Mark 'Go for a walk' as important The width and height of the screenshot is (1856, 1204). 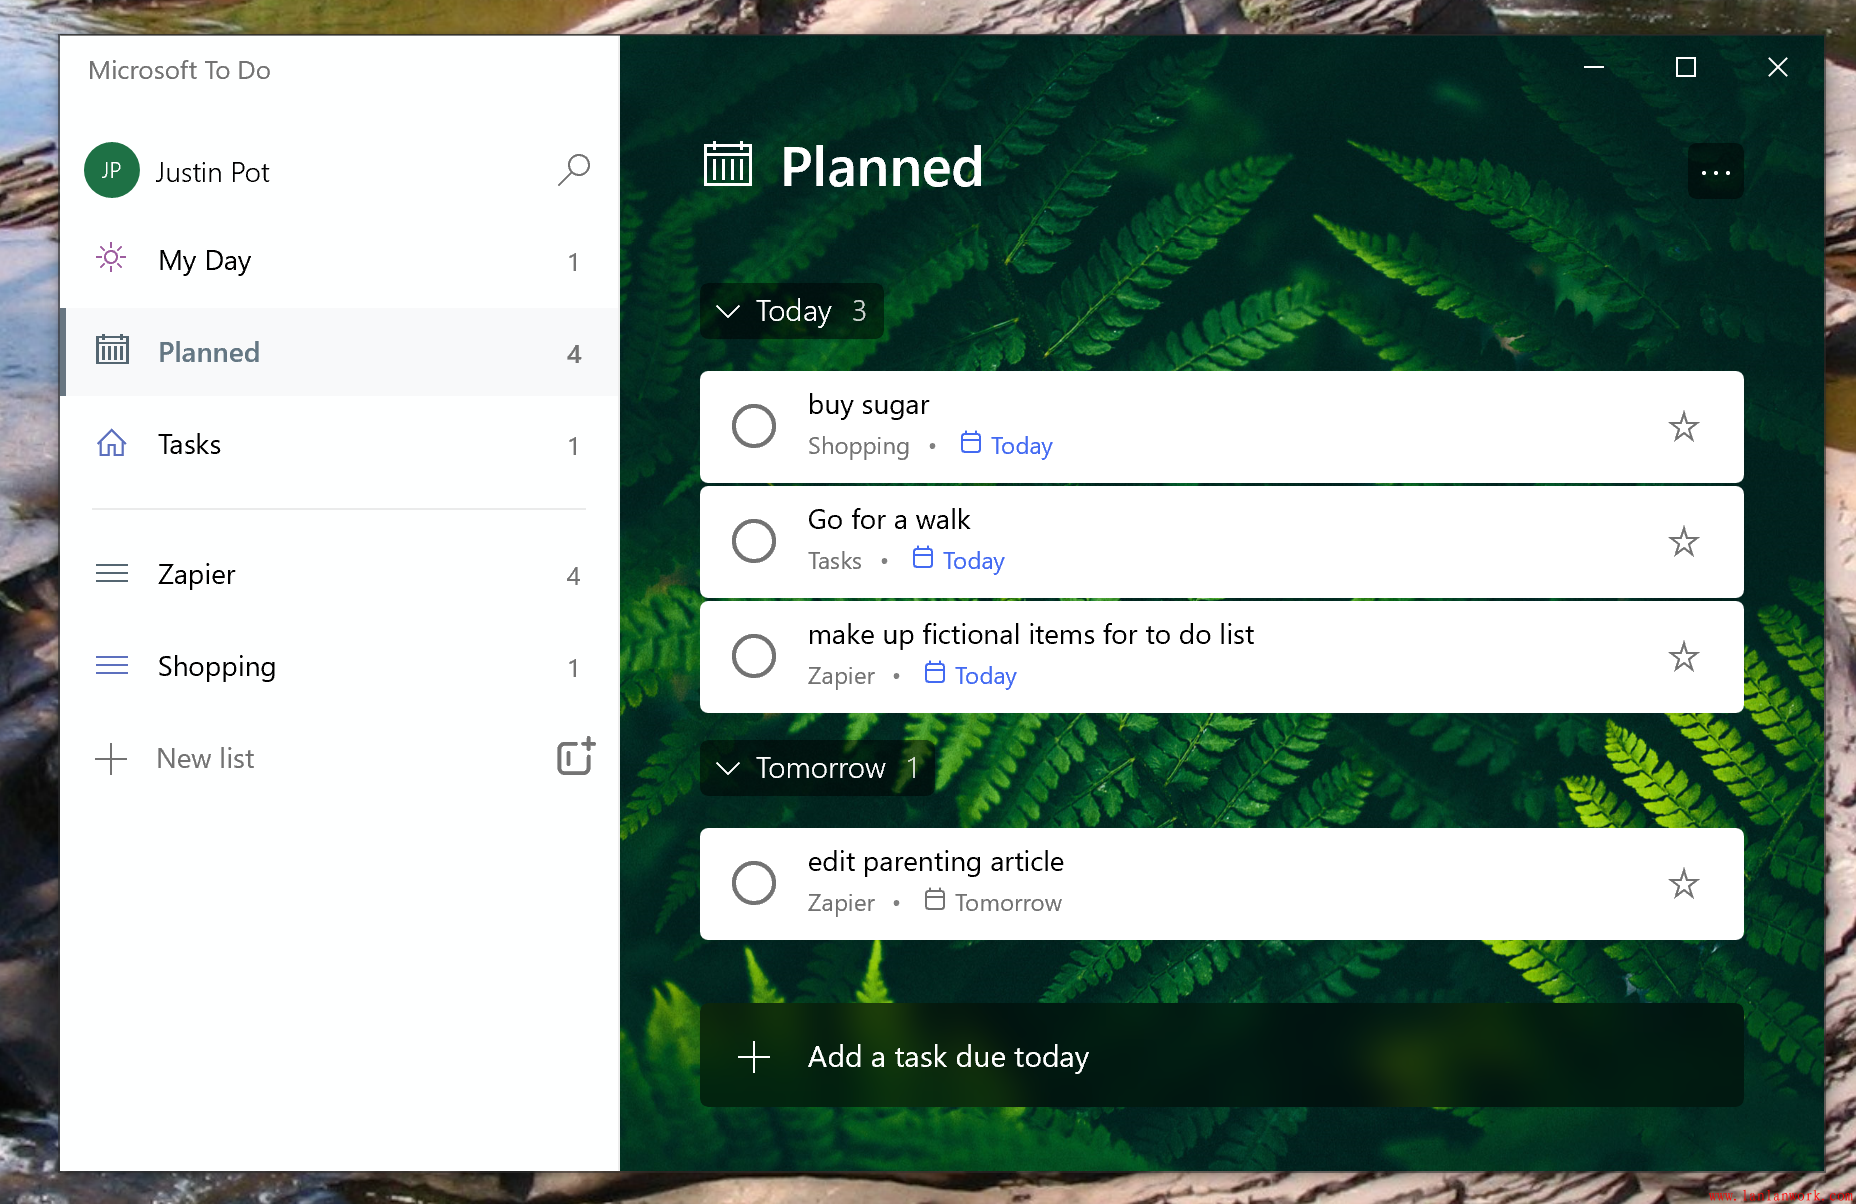coord(1683,542)
